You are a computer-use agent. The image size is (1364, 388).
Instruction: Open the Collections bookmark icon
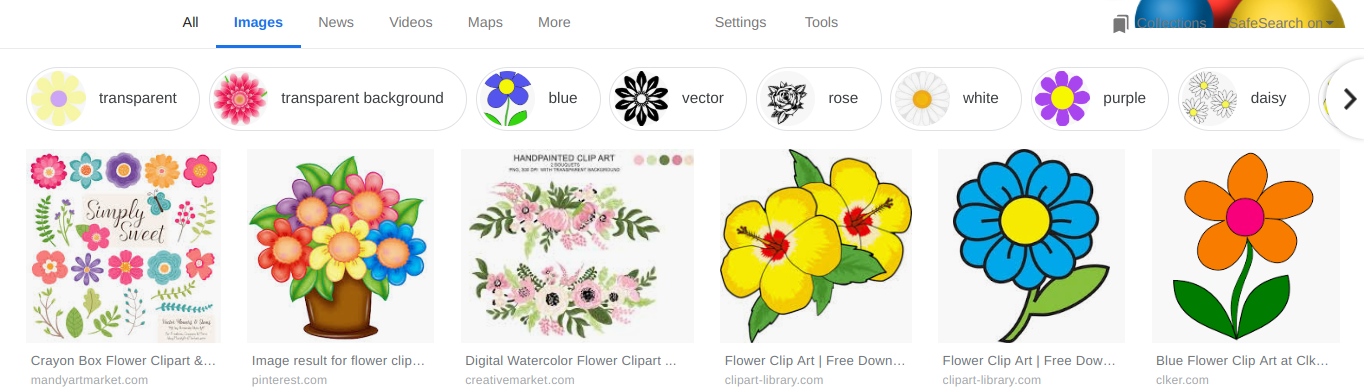pos(1121,24)
